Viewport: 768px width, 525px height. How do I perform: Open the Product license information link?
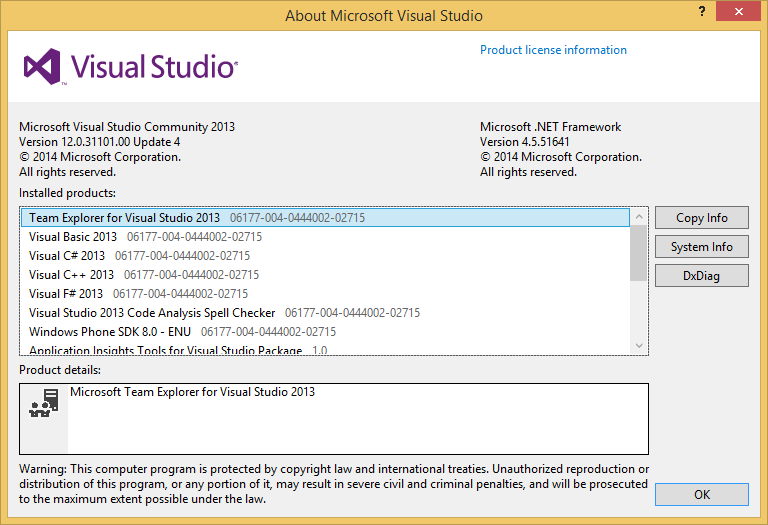pyautogui.click(x=553, y=50)
